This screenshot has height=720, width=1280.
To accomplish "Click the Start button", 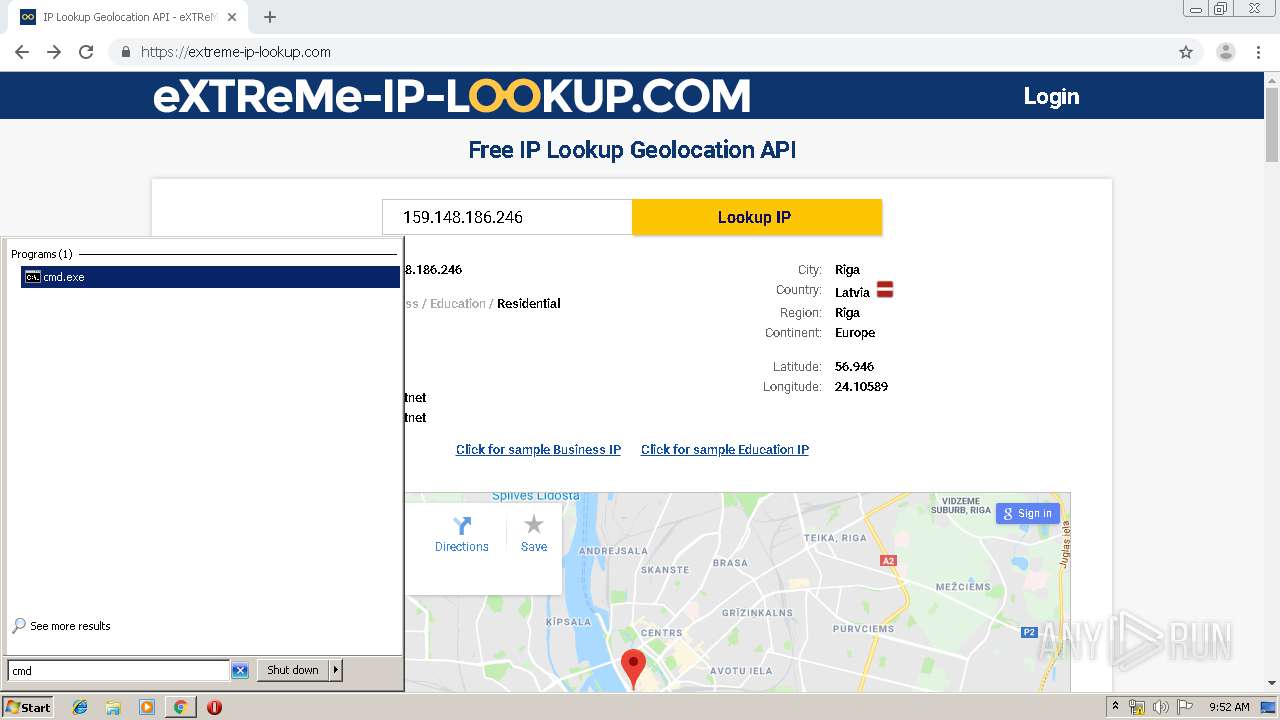I will [x=28, y=707].
